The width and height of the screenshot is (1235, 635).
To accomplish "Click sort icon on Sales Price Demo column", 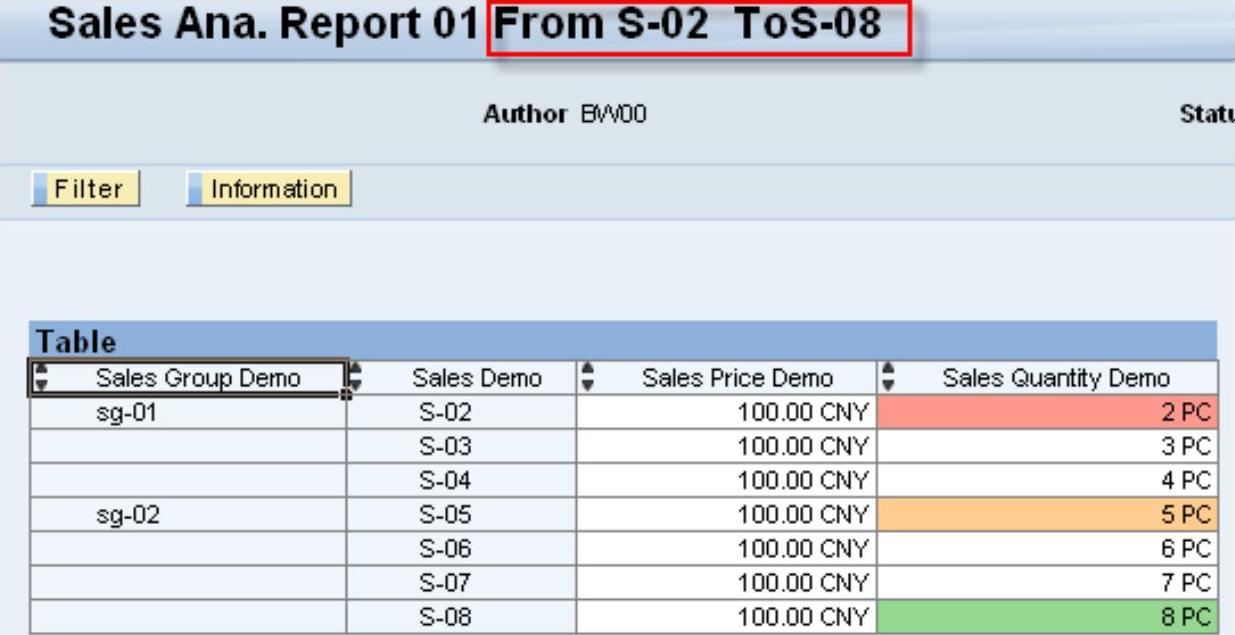I will (588, 378).
